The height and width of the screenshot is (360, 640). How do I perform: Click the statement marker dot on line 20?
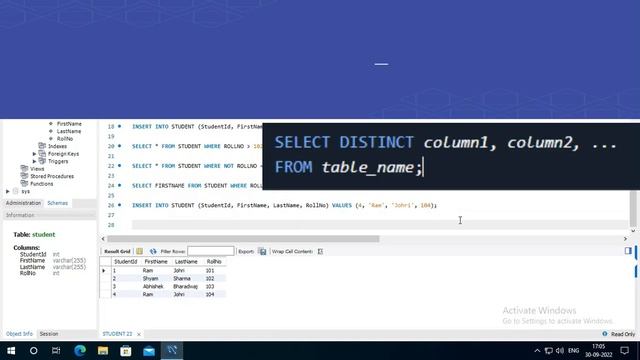point(120,146)
